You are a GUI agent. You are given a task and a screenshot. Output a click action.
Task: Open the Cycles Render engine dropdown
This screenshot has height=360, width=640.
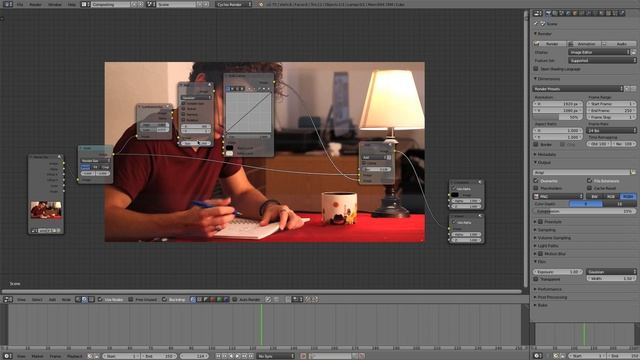(234, 4)
